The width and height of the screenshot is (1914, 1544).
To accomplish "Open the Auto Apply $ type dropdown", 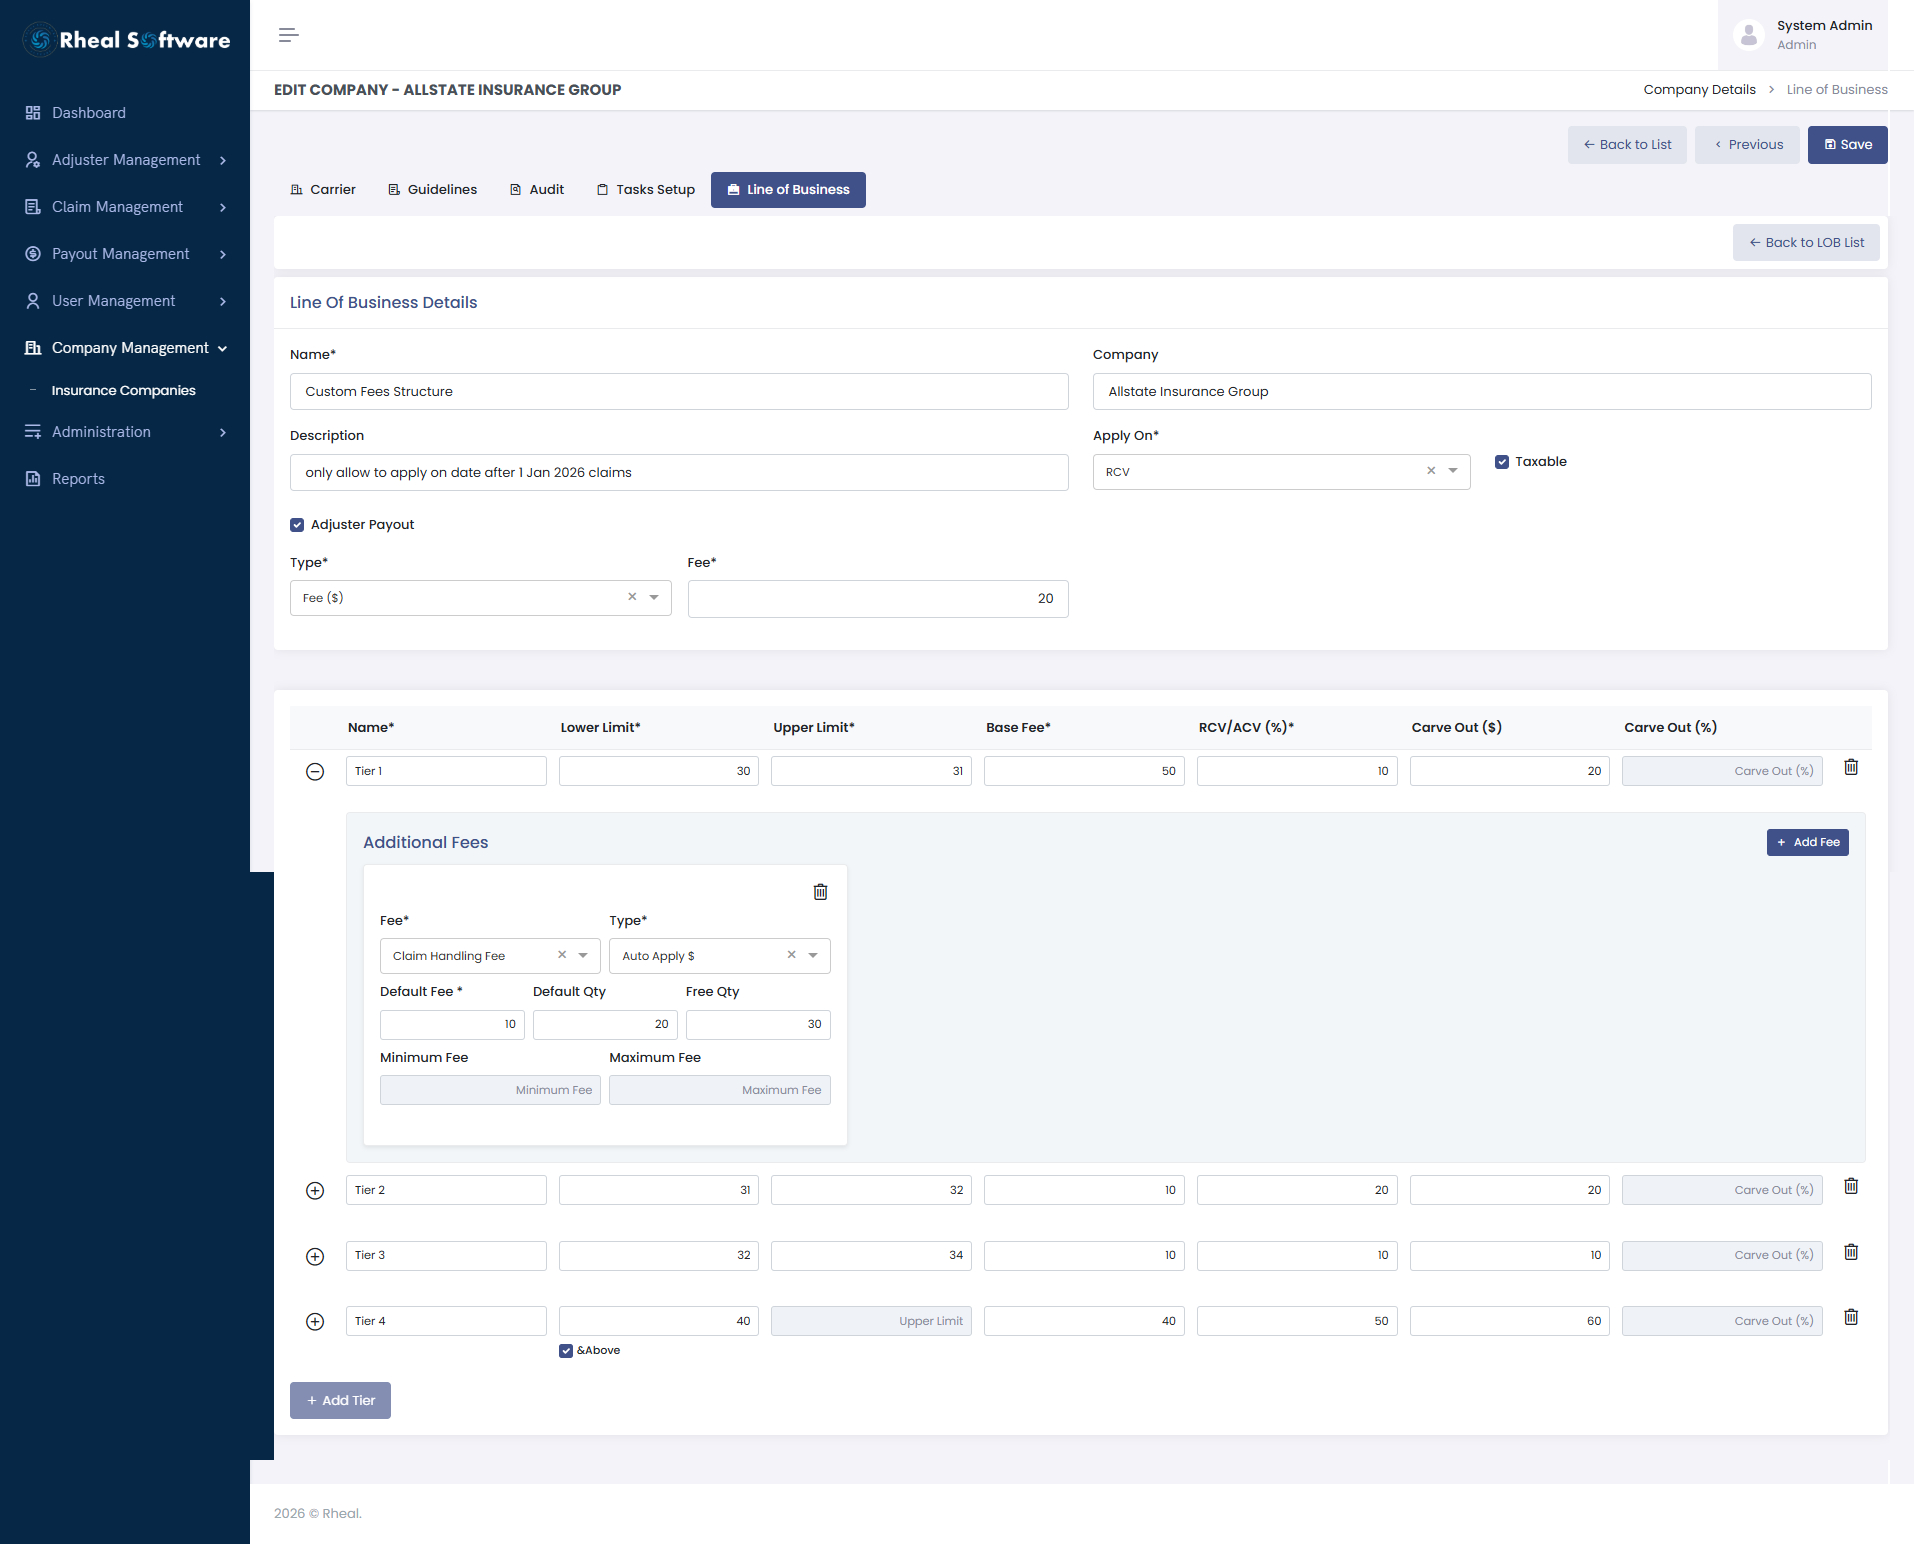I will [x=720, y=956].
